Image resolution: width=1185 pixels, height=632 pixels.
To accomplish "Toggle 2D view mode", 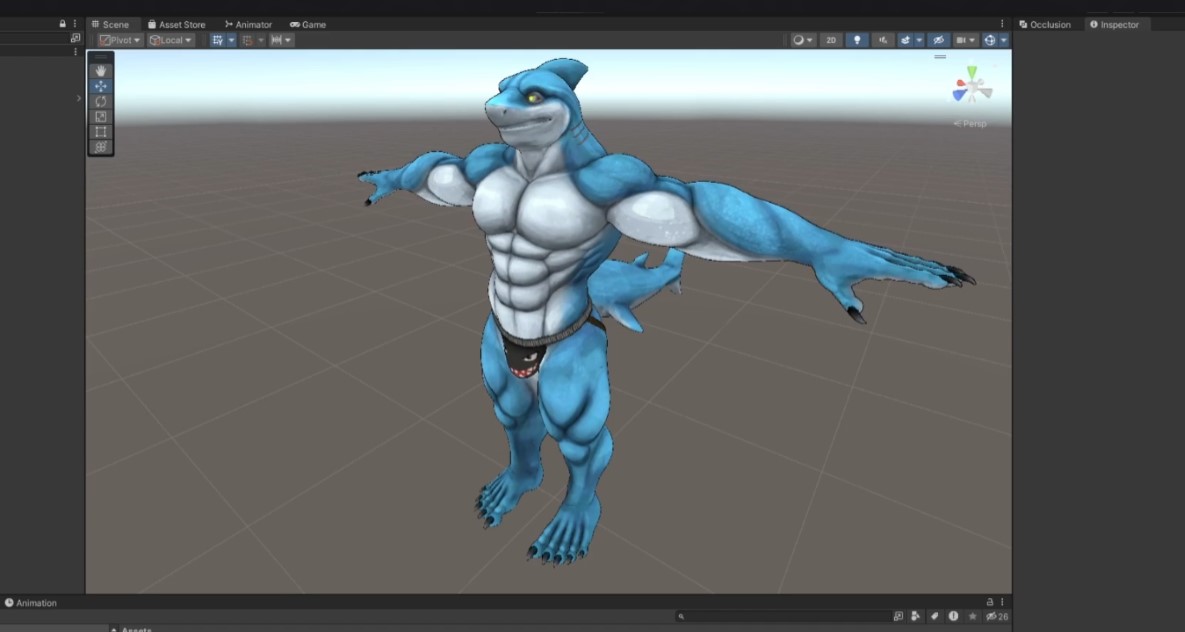I will click(830, 40).
